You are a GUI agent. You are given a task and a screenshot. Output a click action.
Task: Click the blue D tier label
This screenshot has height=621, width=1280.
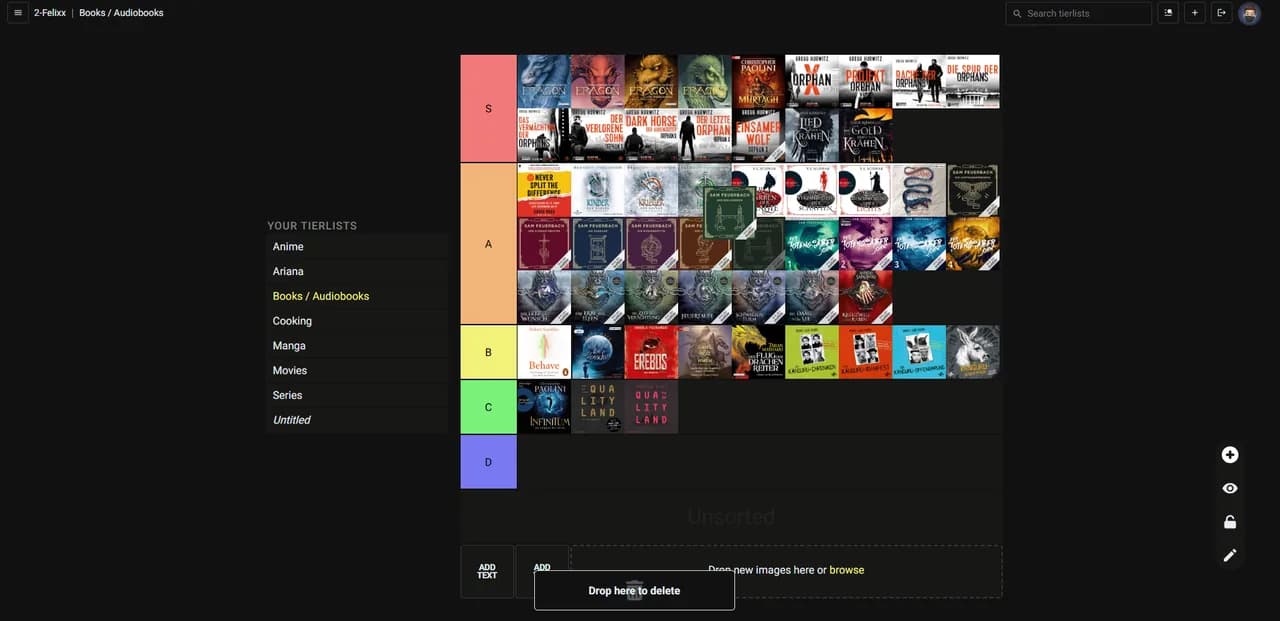point(488,462)
